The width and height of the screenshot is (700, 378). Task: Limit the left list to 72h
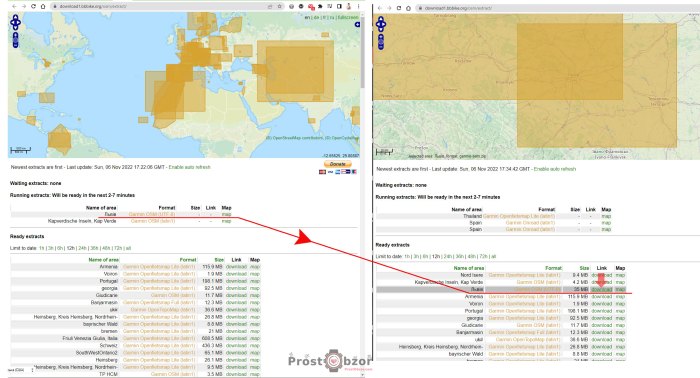(x=118, y=248)
